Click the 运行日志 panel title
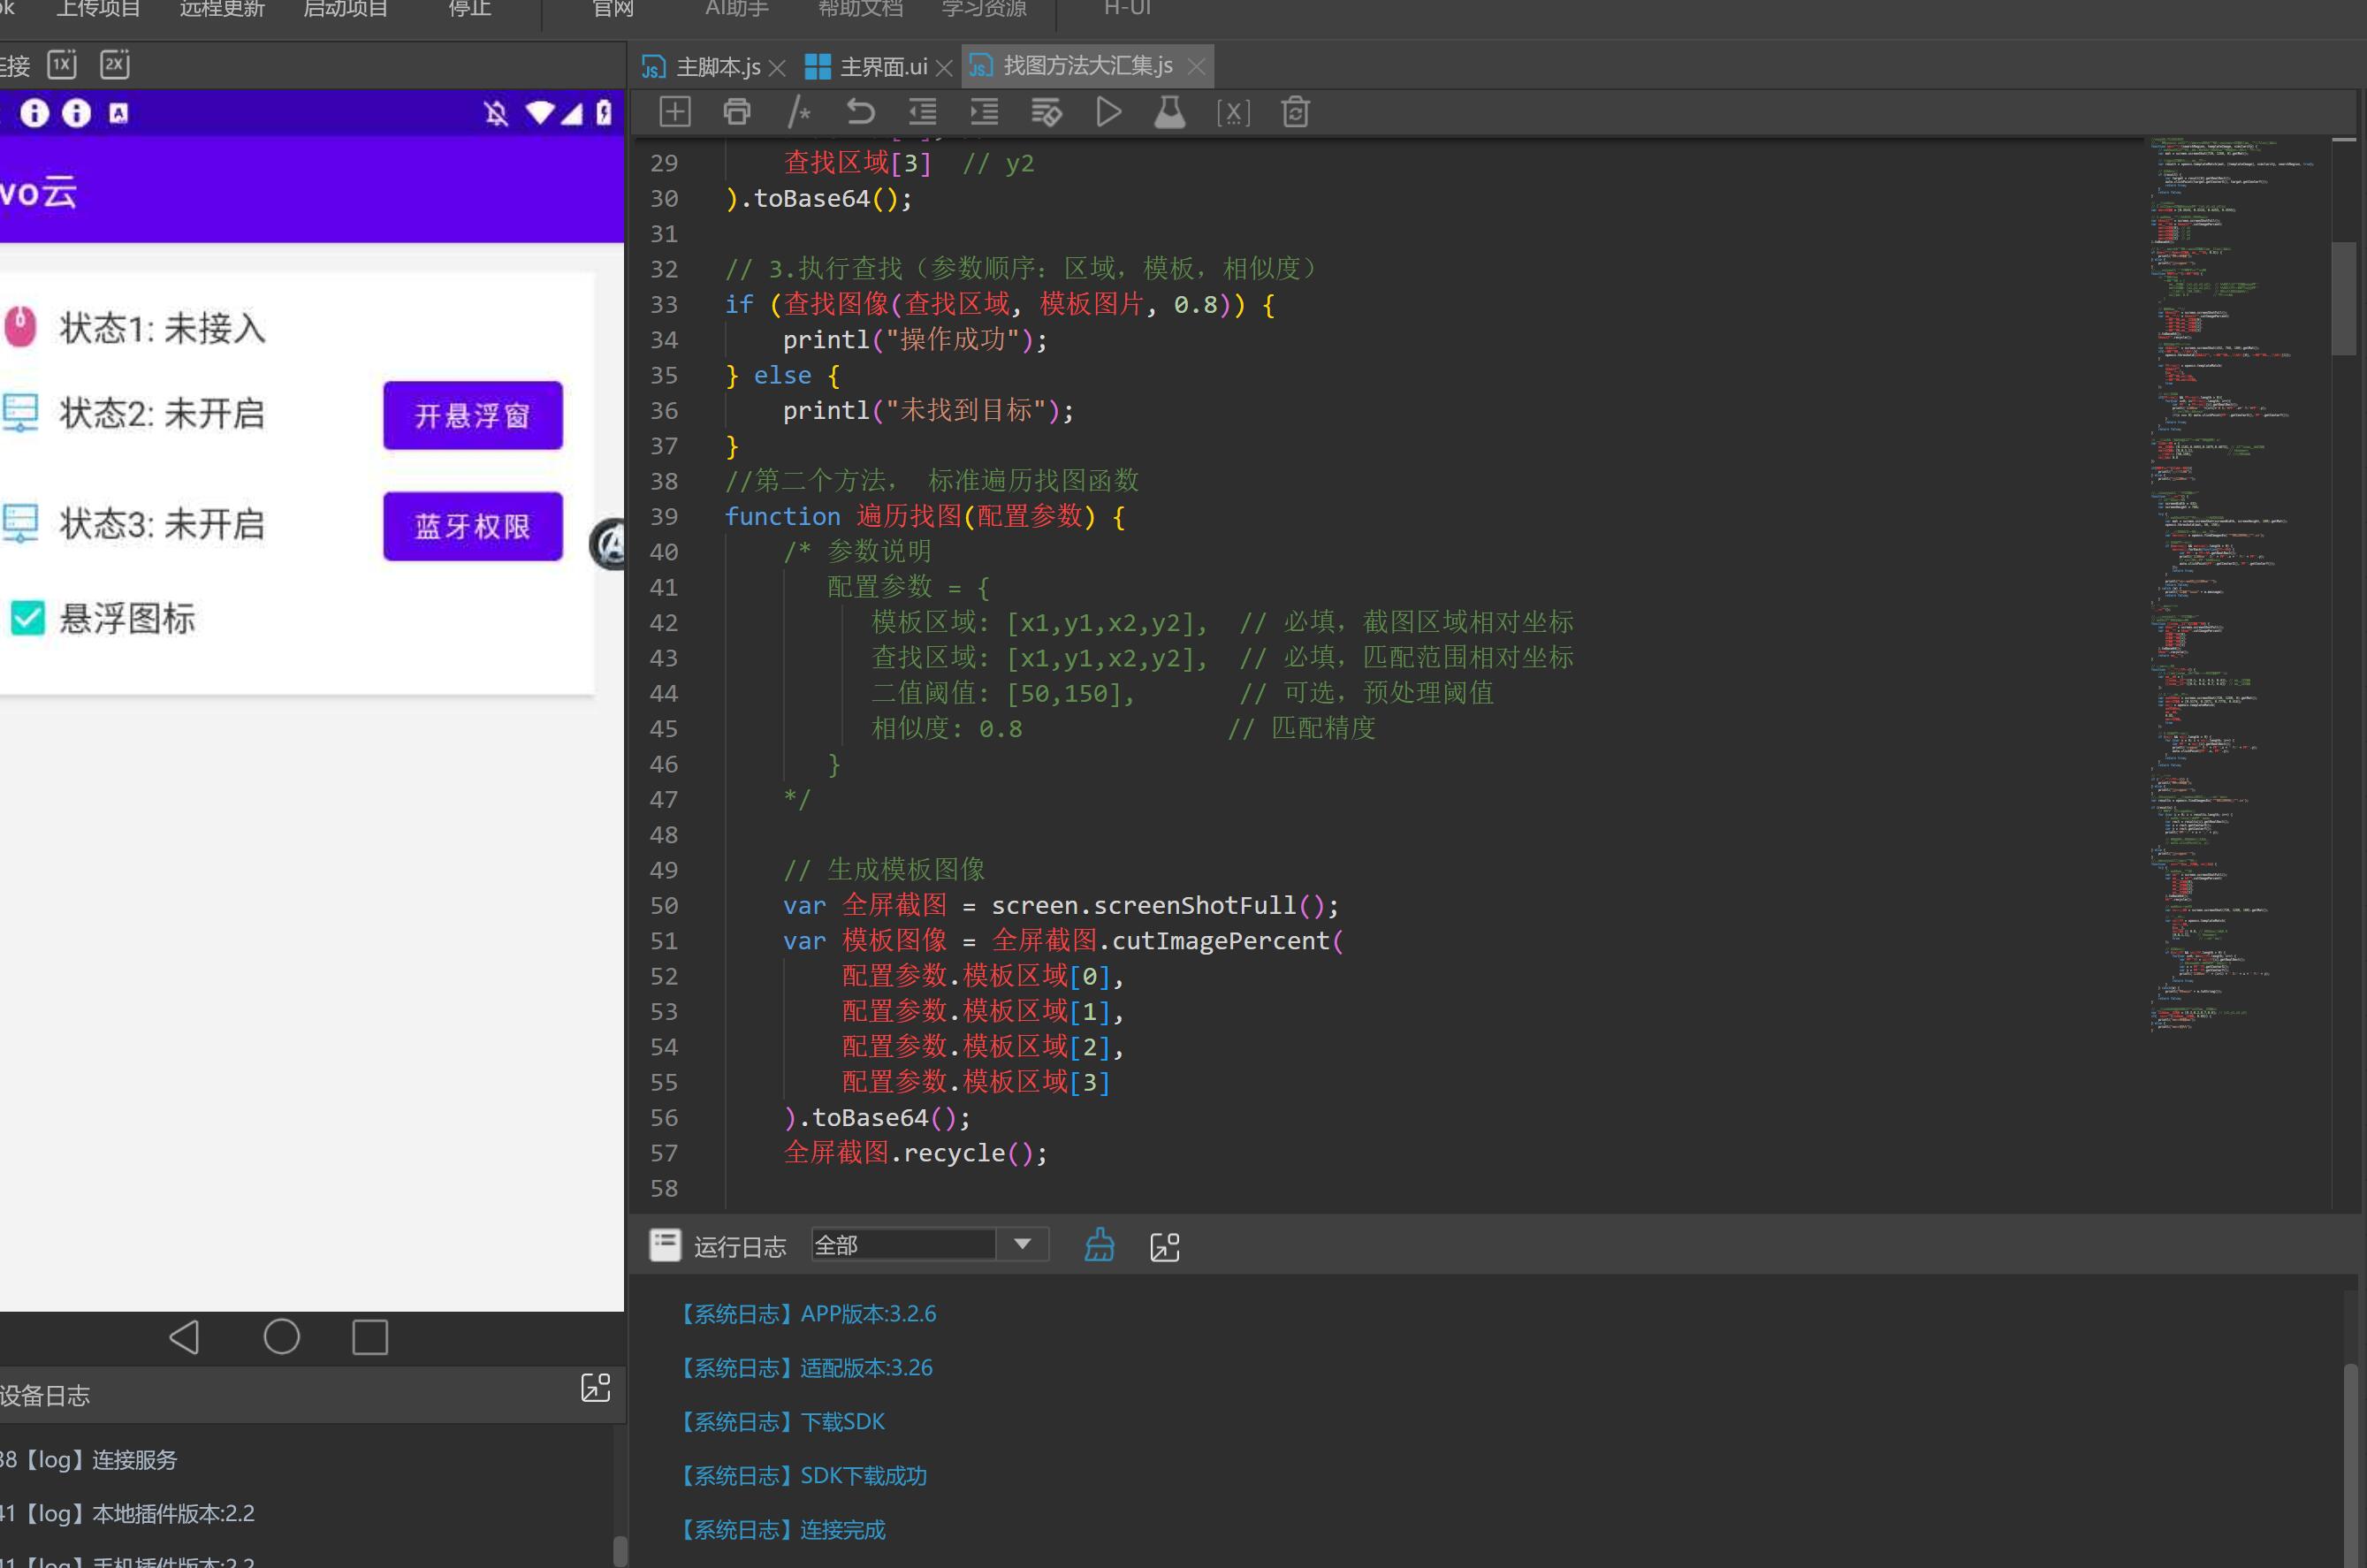 tap(740, 1247)
